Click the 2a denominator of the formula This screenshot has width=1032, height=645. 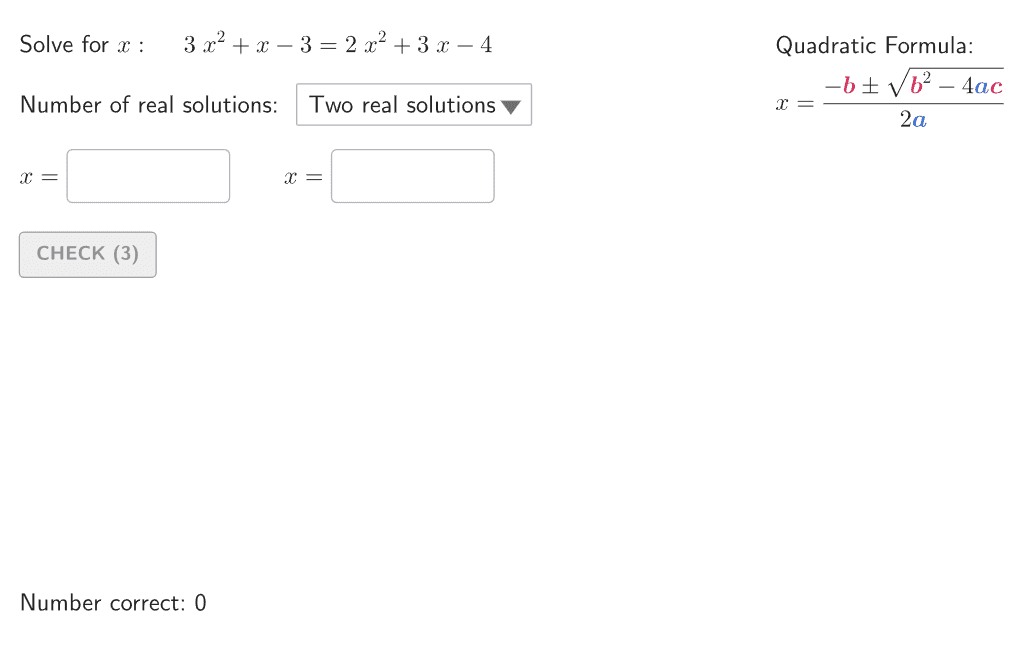912,121
